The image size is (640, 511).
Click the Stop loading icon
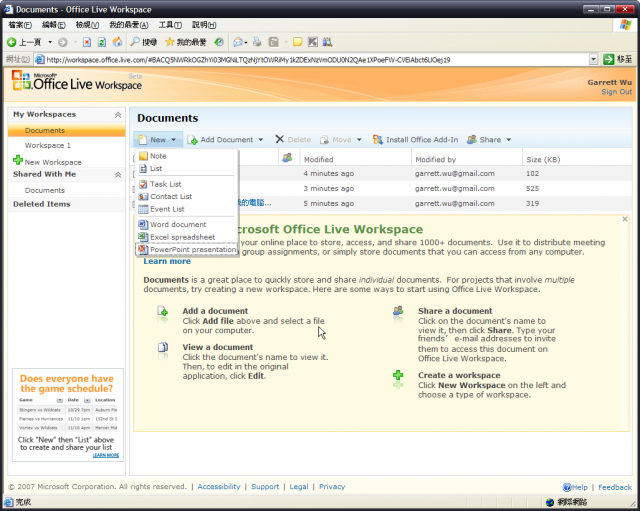[87, 42]
